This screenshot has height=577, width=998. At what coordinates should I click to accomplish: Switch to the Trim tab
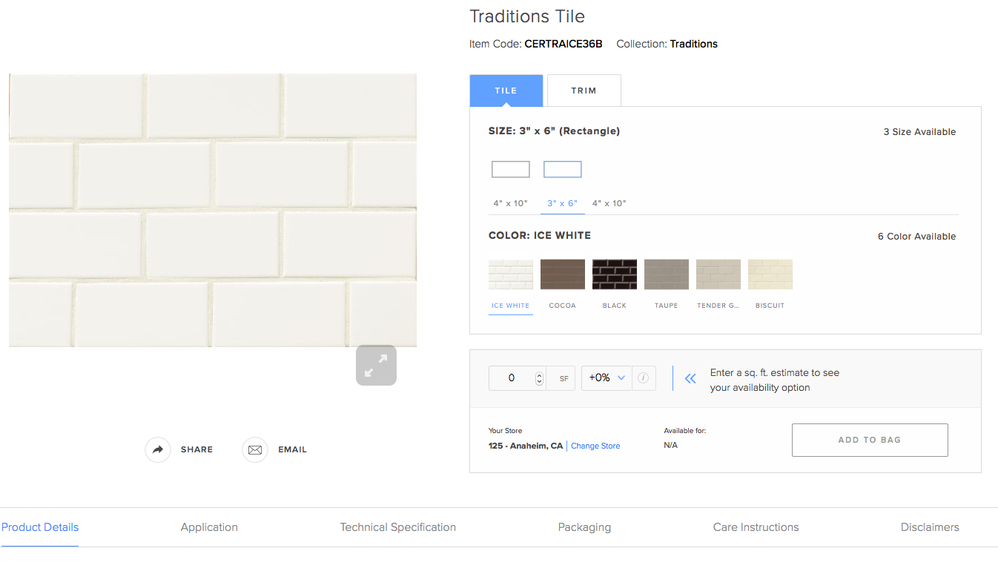[584, 91]
